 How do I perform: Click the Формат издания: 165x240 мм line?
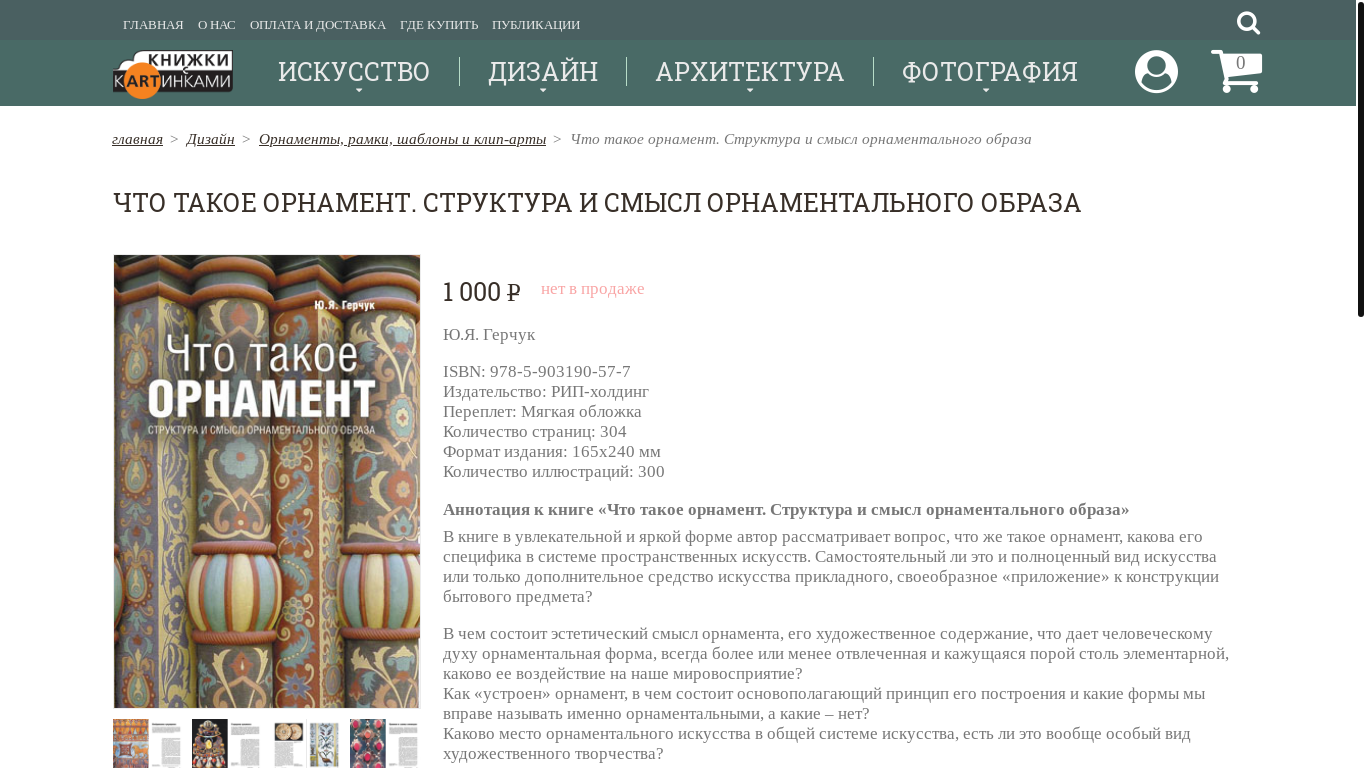pos(552,452)
